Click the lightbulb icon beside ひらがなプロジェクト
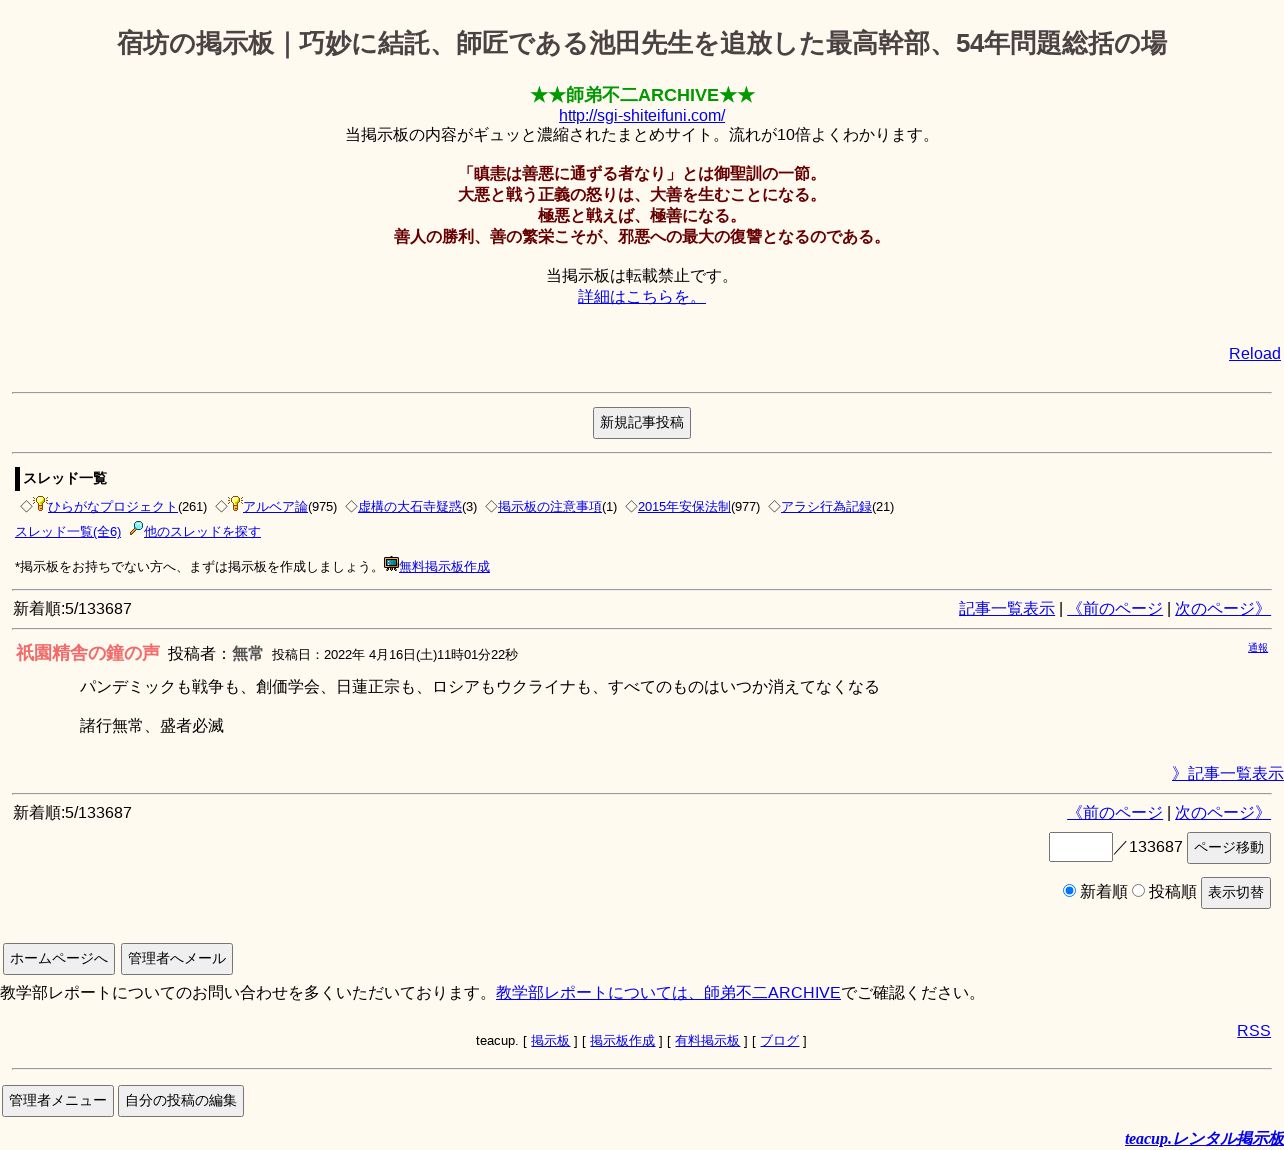1284x1150 pixels. pos(40,504)
